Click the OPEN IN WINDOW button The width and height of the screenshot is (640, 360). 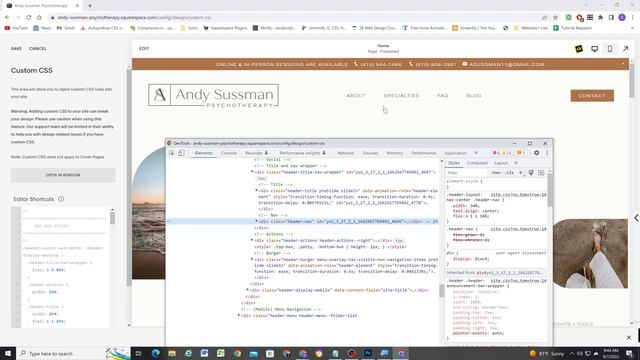coord(63,175)
